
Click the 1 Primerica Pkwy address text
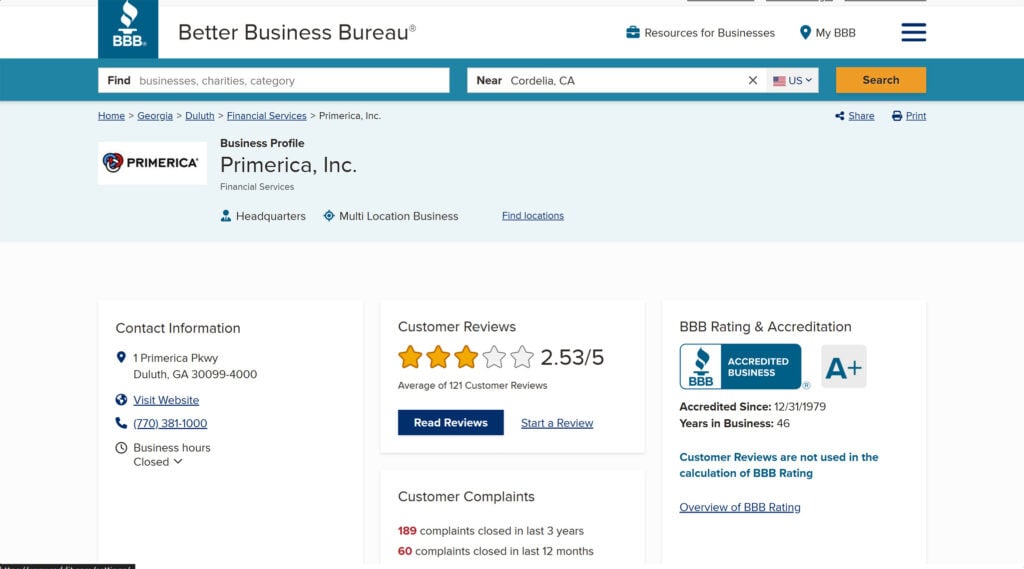[x=176, y=358]
